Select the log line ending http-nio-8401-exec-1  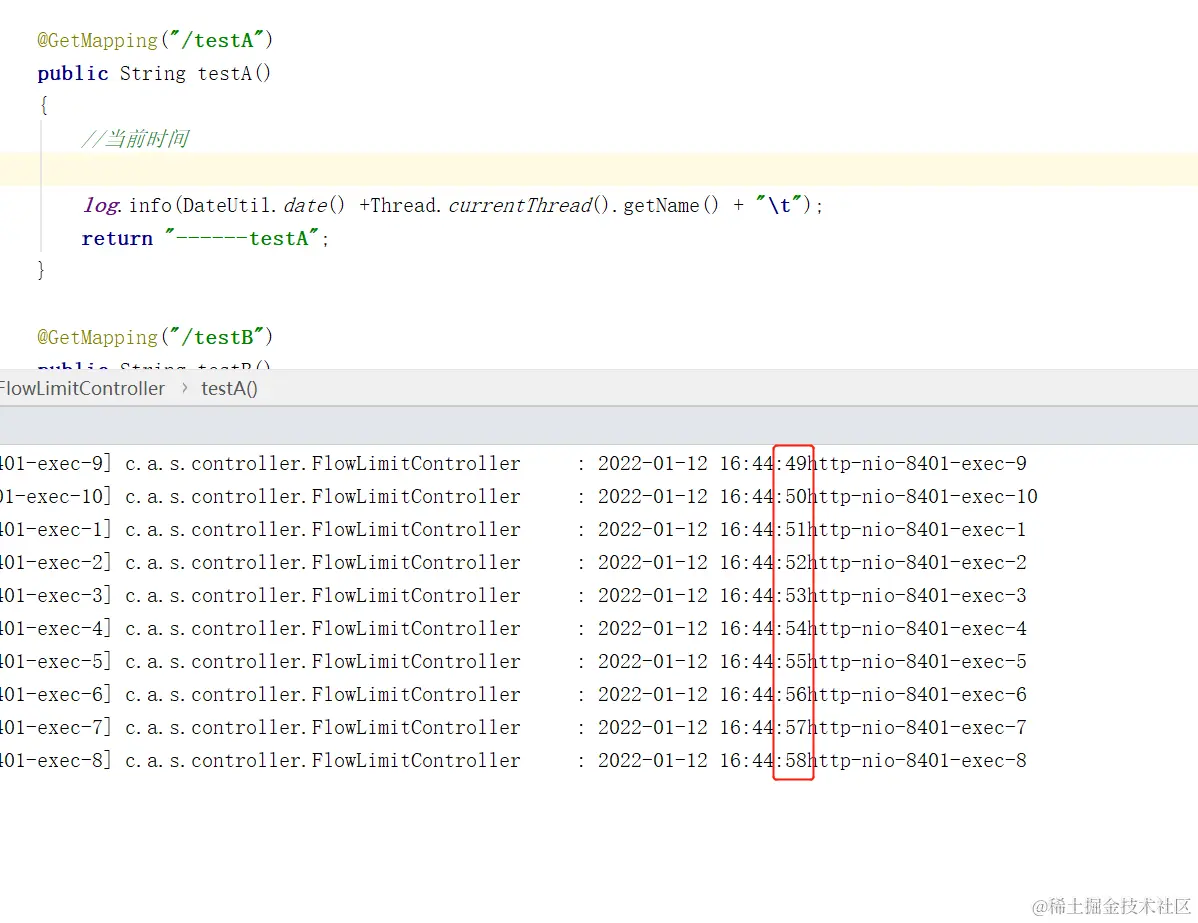pos(513,530)
